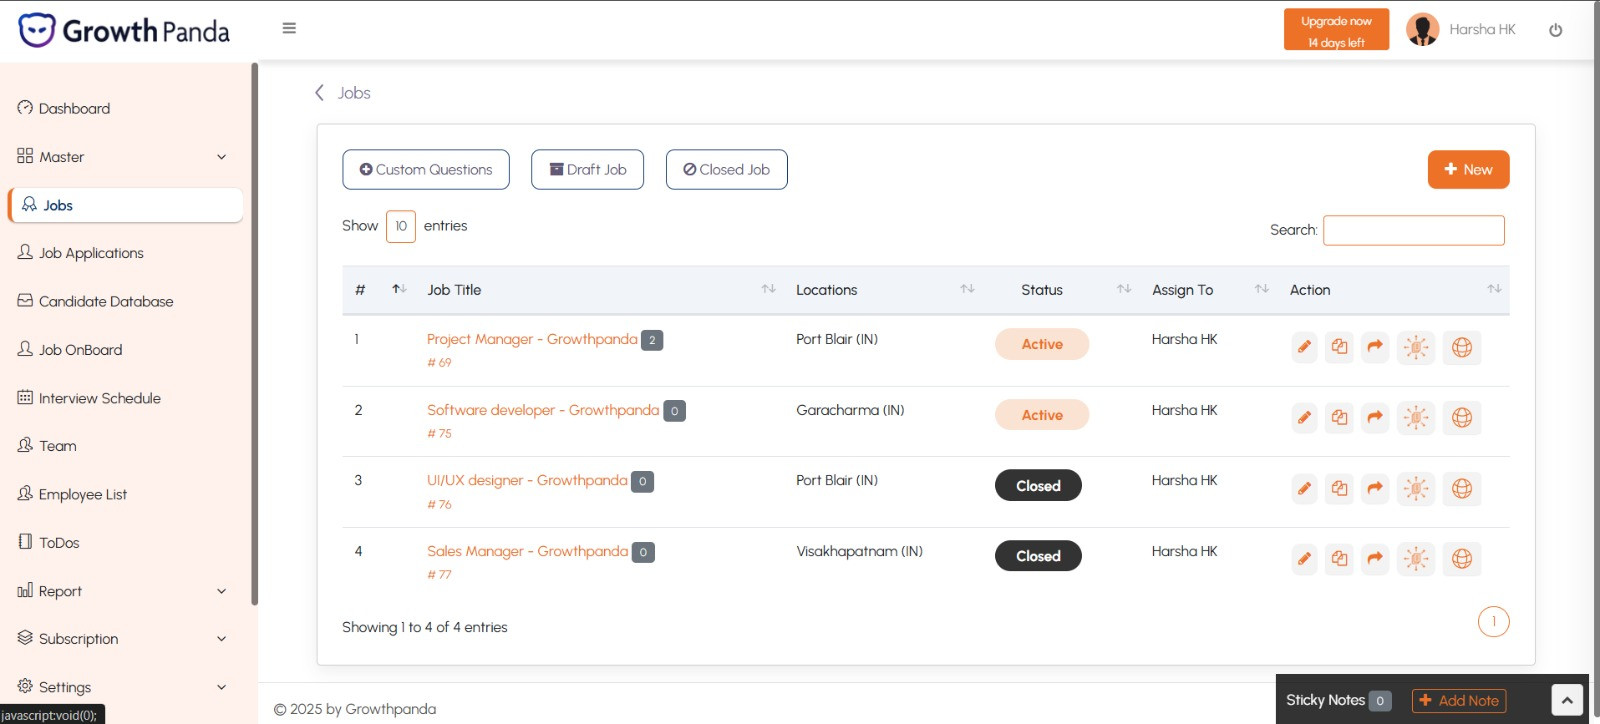Copy the Project Manager job via duplicate icon
The width and height of the screenshot is (1600, 724).
[x=1339, y=347]
